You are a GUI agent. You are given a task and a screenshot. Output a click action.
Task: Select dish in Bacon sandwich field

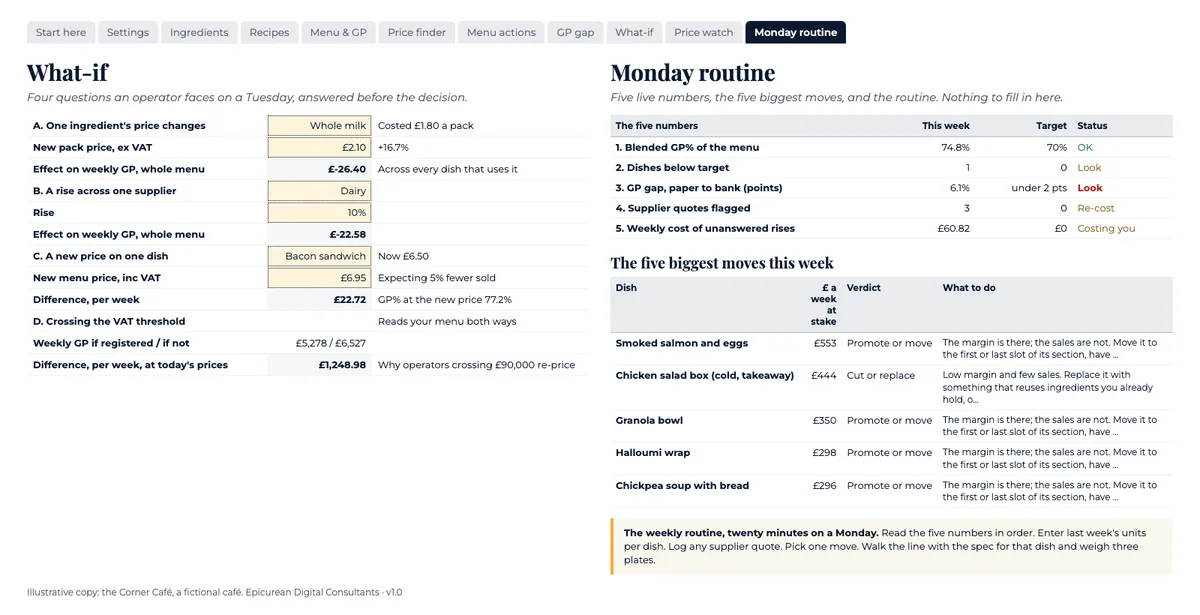click(319, 256)
